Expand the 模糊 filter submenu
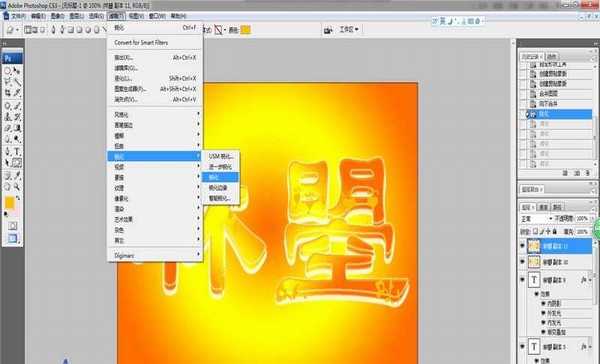This screenshot has width=600, height=364. pyautogui.click(x=155, y=135)
